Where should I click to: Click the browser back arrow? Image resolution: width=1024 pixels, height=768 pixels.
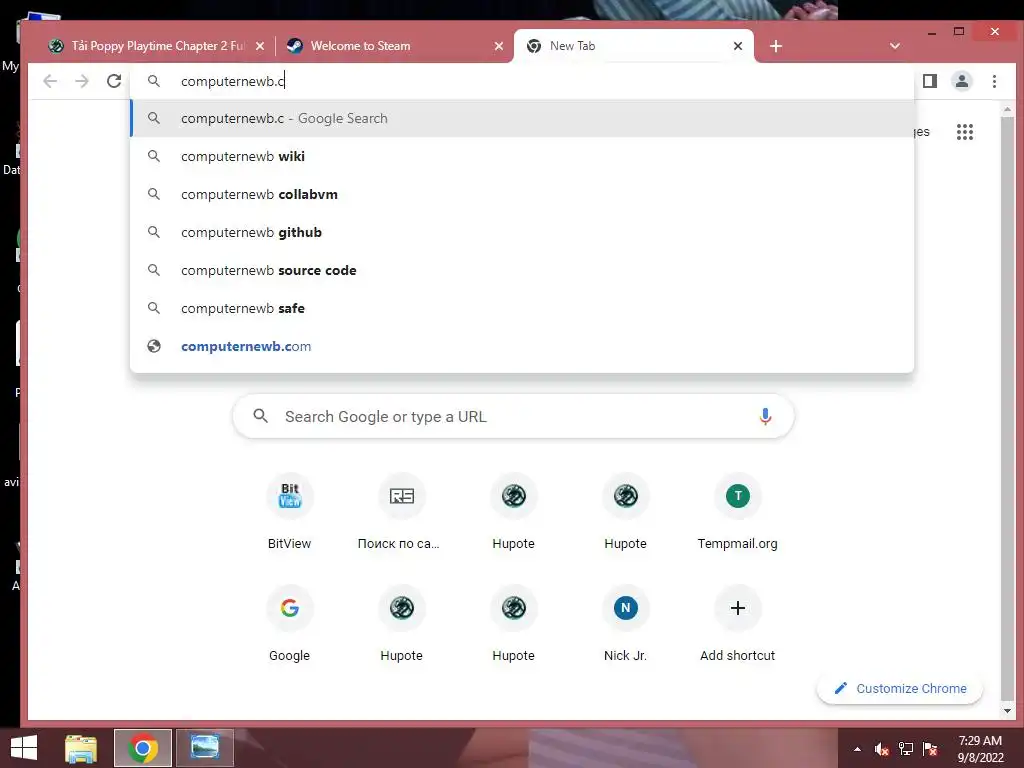50,81
